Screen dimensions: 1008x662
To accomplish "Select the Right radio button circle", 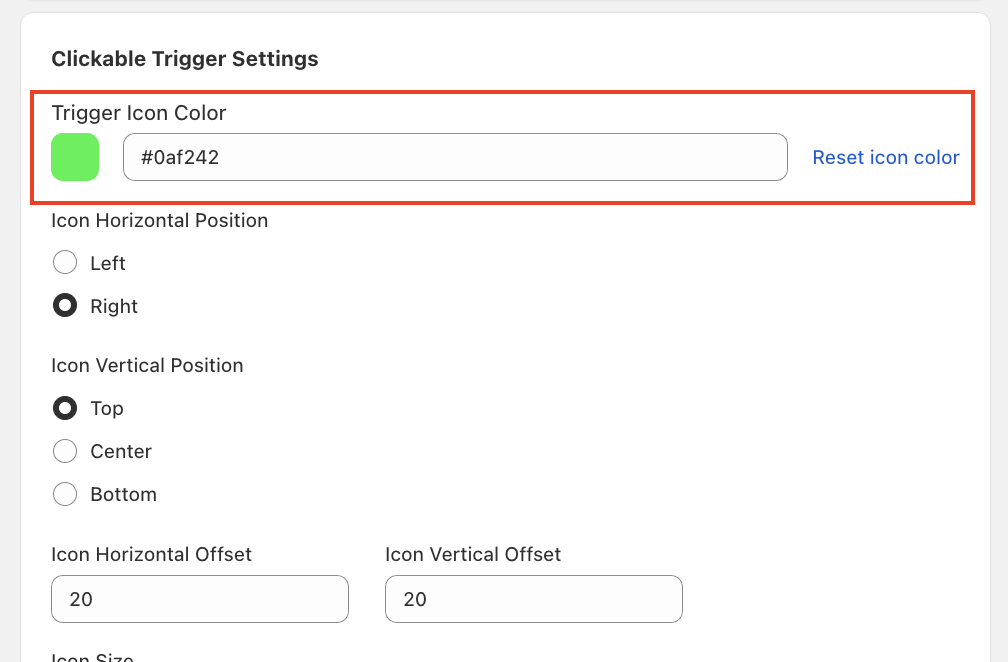I will pos(65,306).
